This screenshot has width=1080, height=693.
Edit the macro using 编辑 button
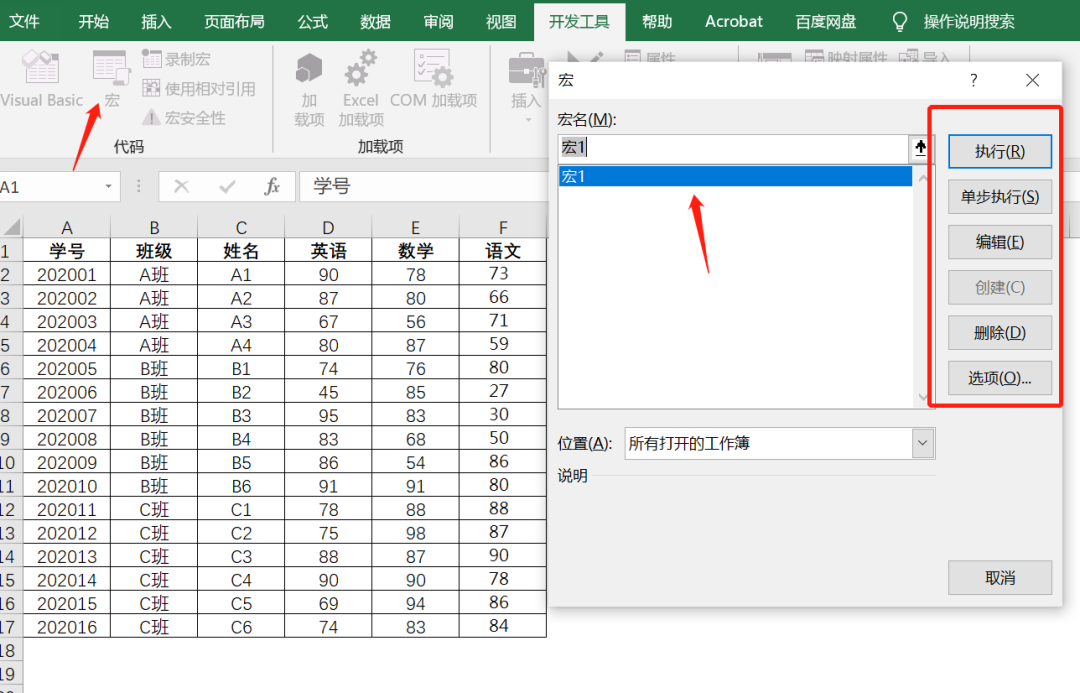[999, 242]
